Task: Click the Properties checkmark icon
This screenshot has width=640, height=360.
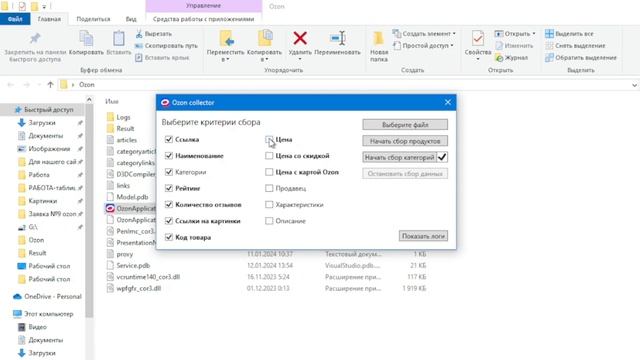Action: [x=478, y=39]
